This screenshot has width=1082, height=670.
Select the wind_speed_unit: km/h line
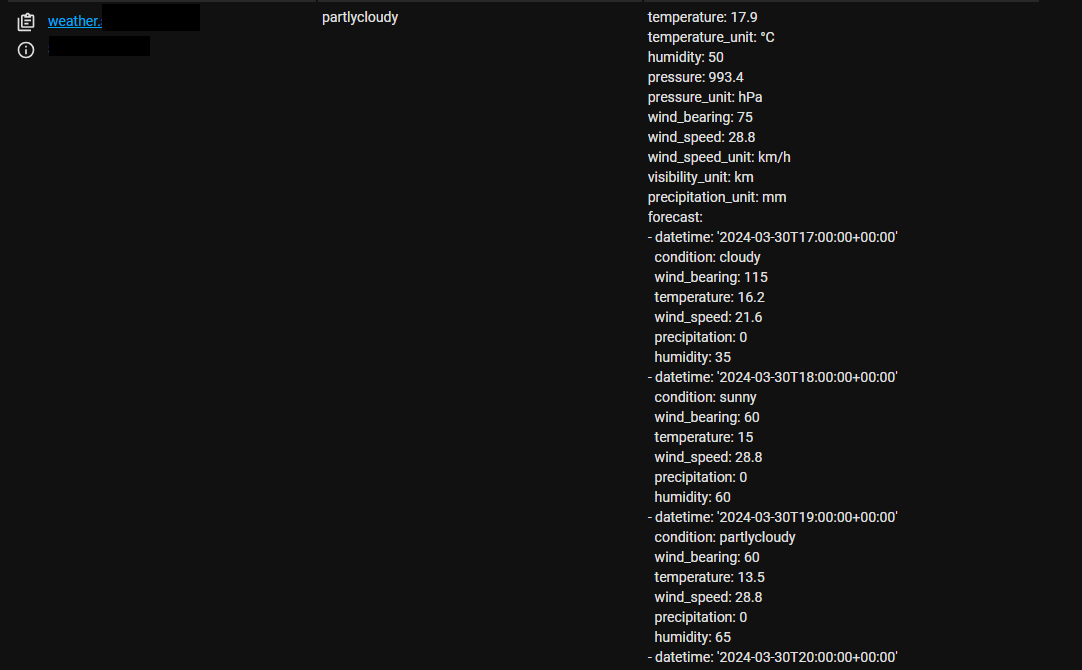(719, 157)
